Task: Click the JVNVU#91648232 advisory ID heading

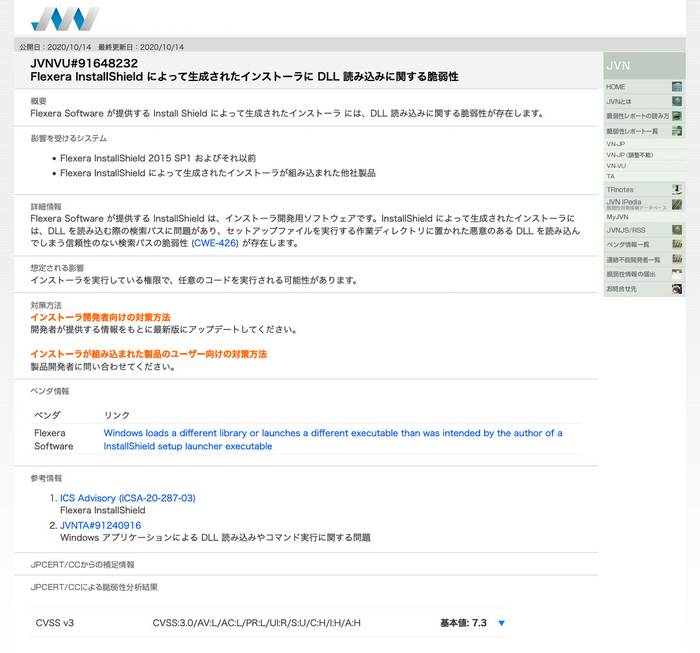Action: tap(84, 63)
